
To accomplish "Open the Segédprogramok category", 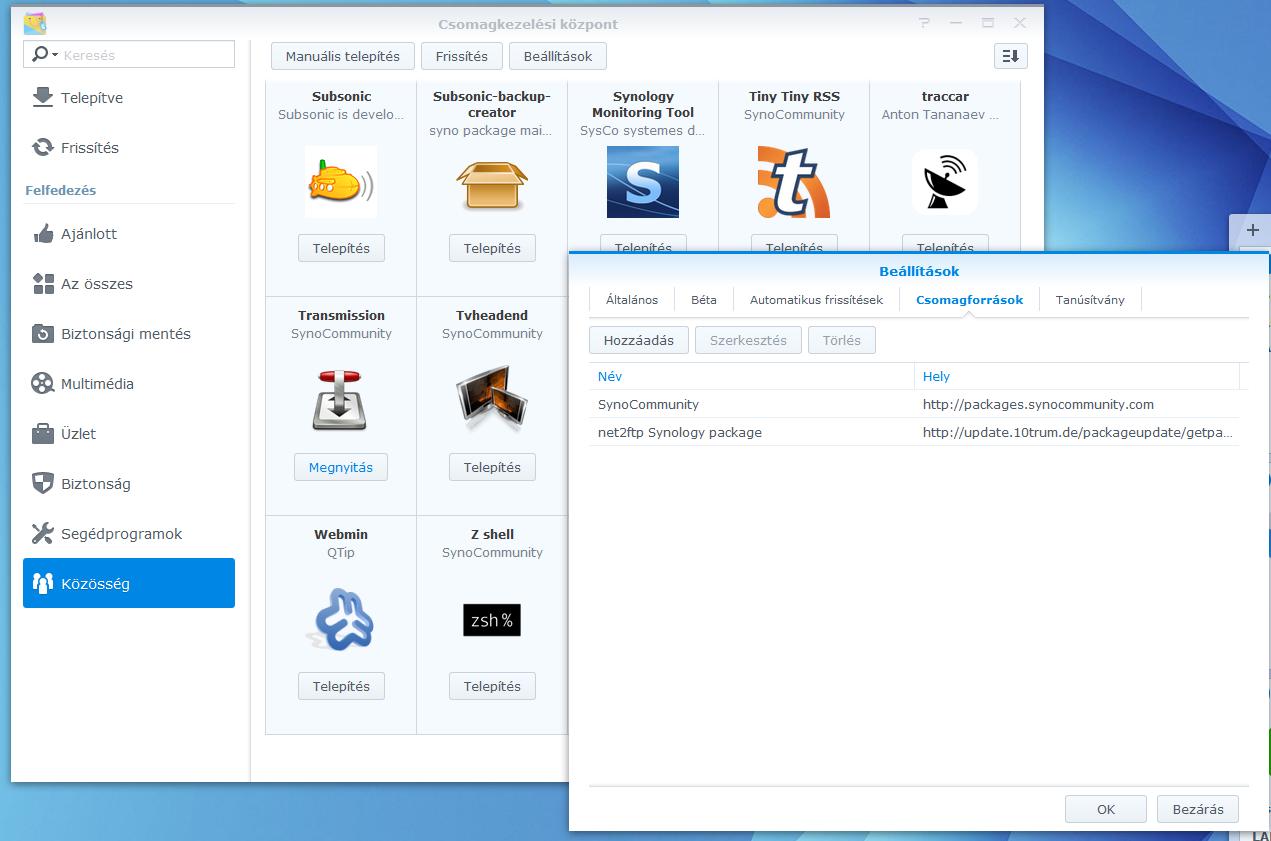I will pyautogui.click(x=129, y=534).
